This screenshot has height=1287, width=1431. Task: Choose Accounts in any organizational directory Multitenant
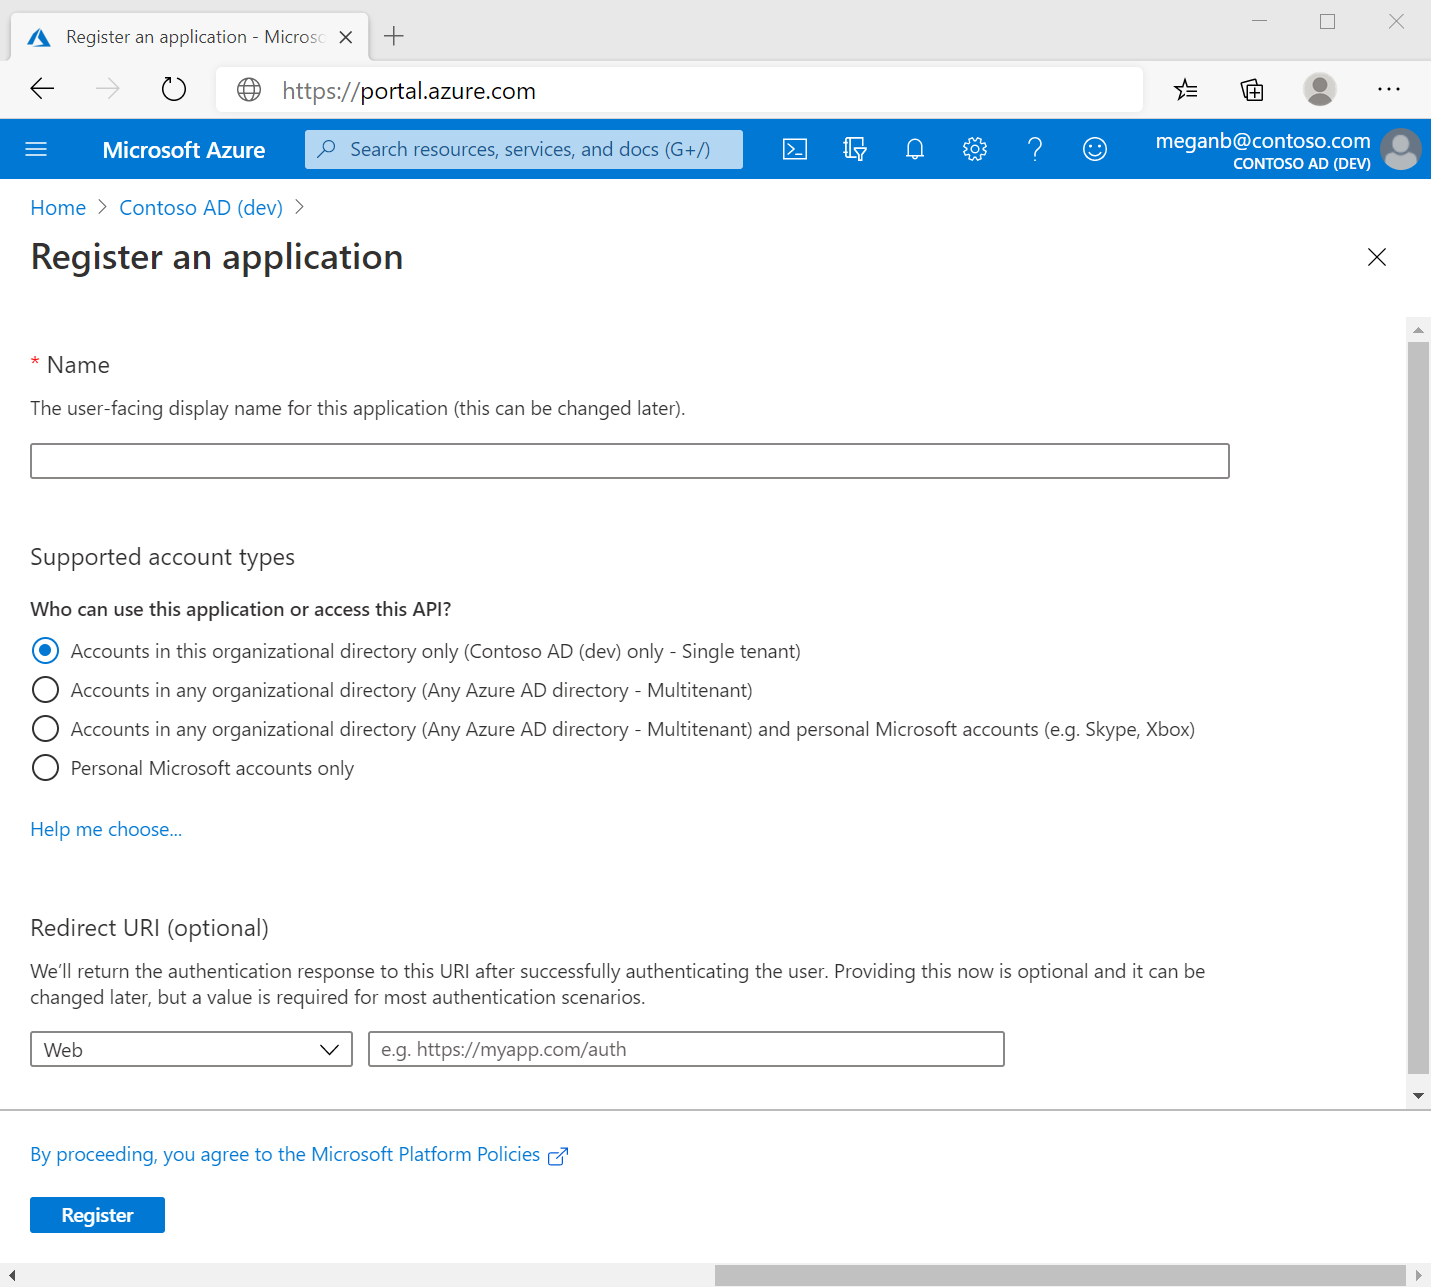point(45,689)
